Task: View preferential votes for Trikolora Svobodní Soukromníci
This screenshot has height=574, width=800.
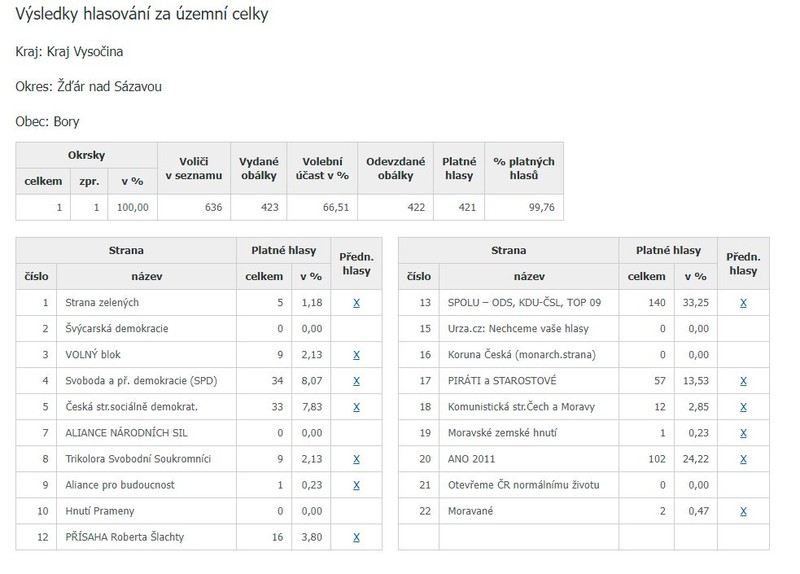Action: 356,458
